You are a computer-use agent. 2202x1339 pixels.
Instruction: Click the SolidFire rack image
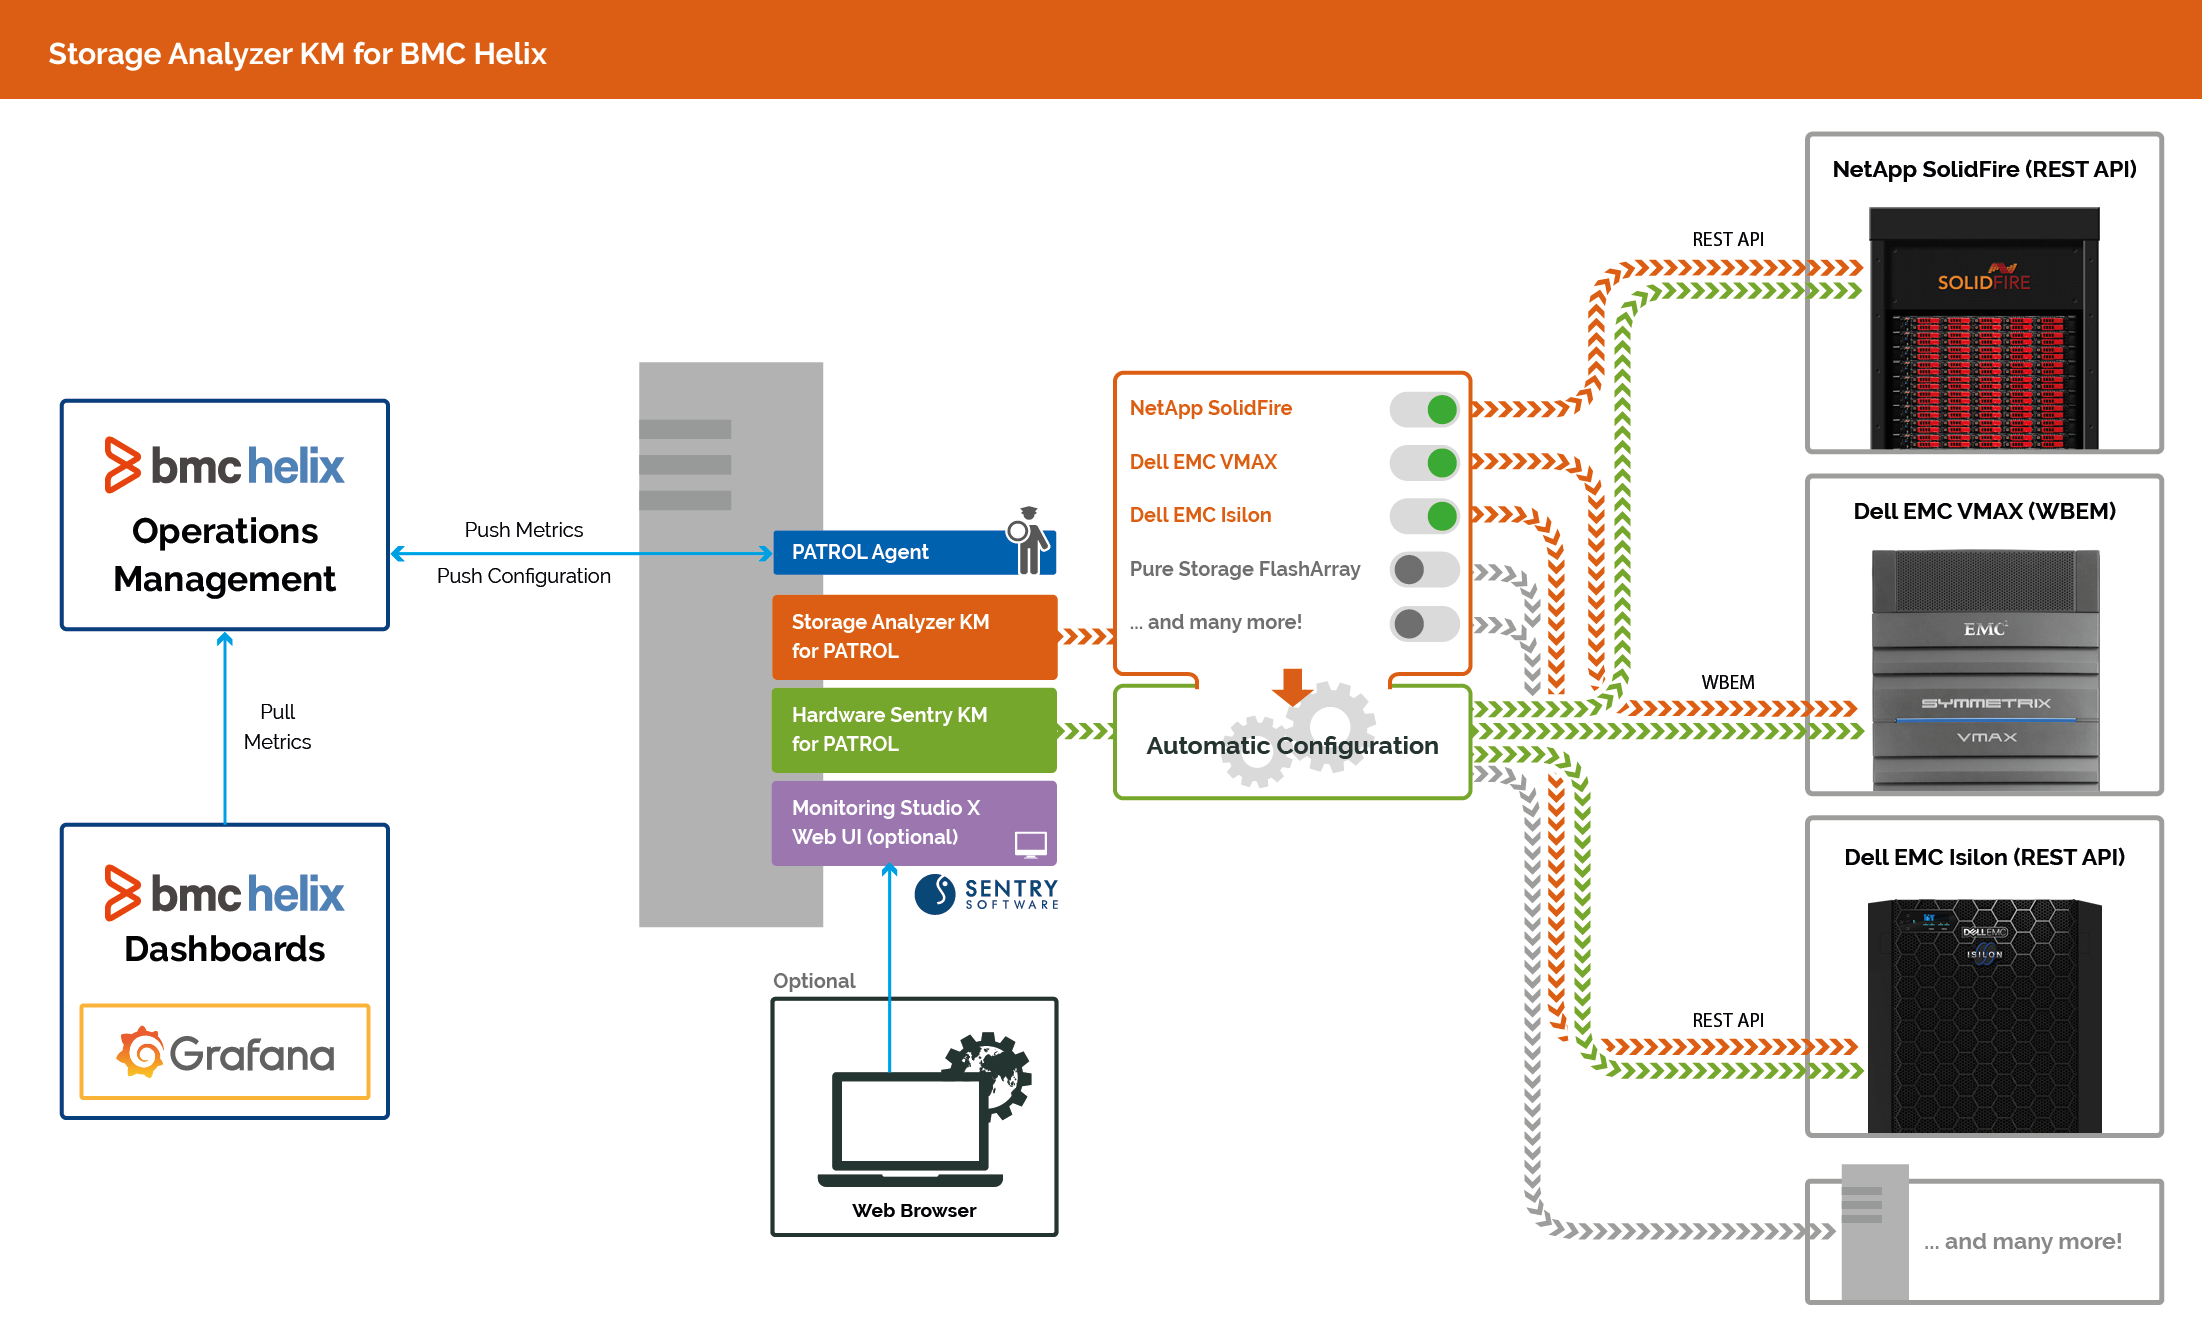(x=1984, y=328)
